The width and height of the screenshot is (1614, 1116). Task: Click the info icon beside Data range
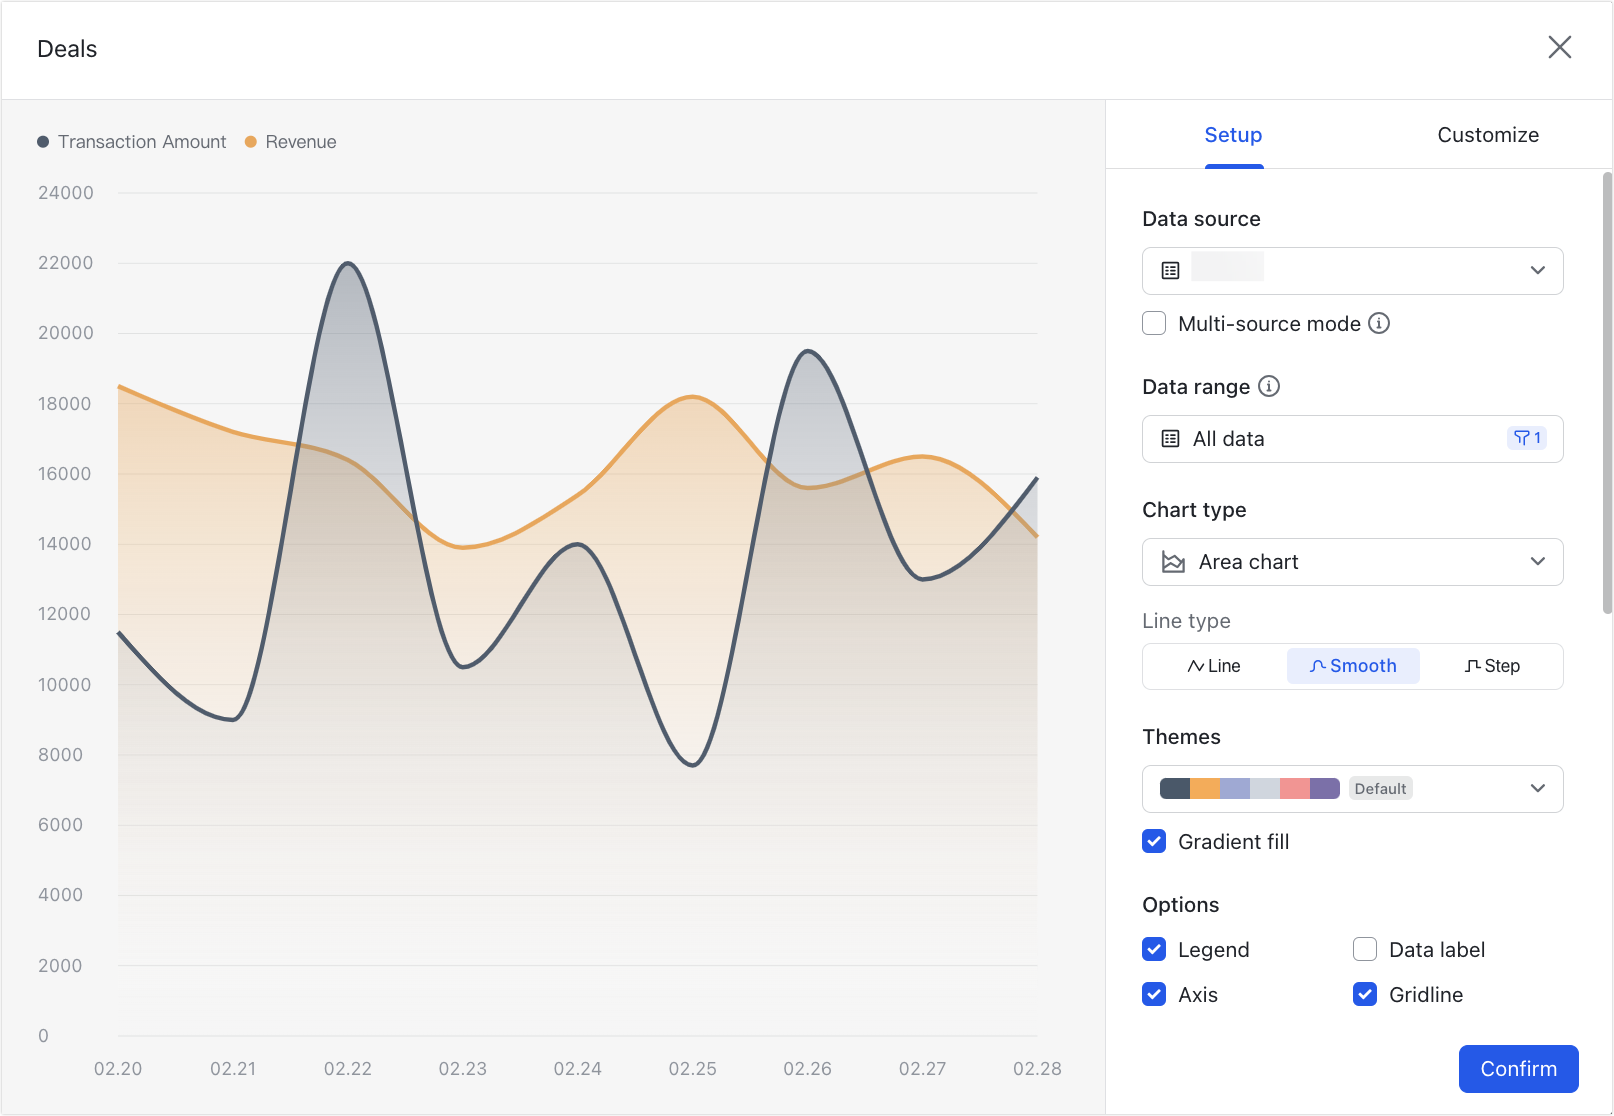[x=1268, y=386]
